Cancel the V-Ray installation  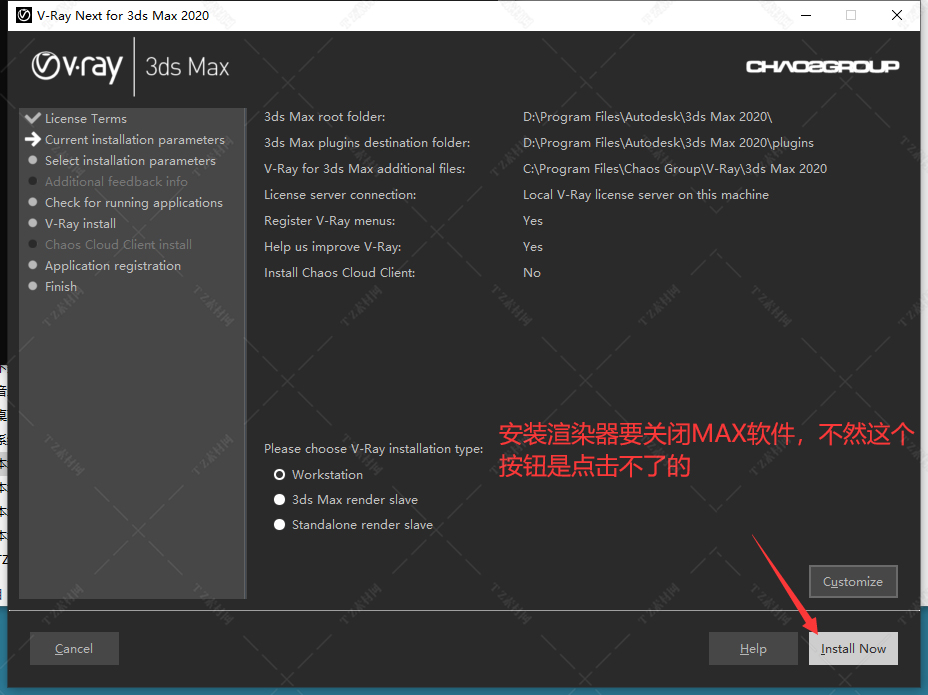[74, 648]
